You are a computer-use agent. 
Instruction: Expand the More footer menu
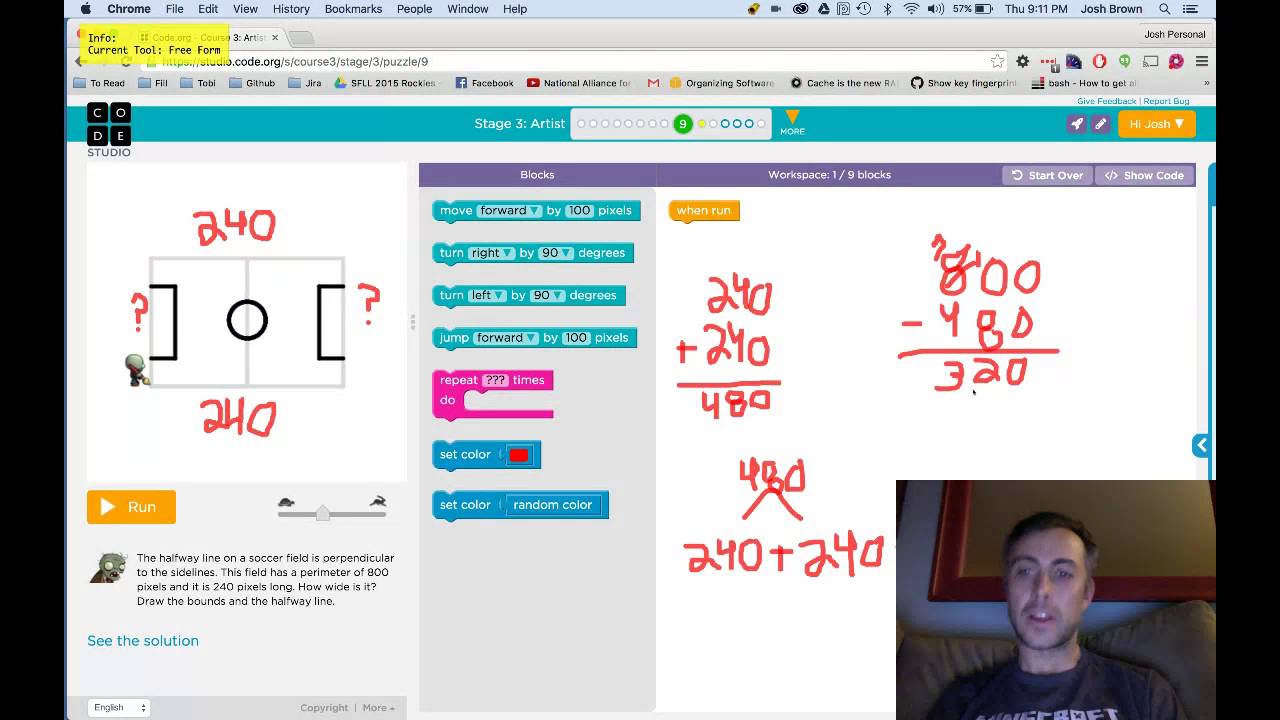coord(378,707)
